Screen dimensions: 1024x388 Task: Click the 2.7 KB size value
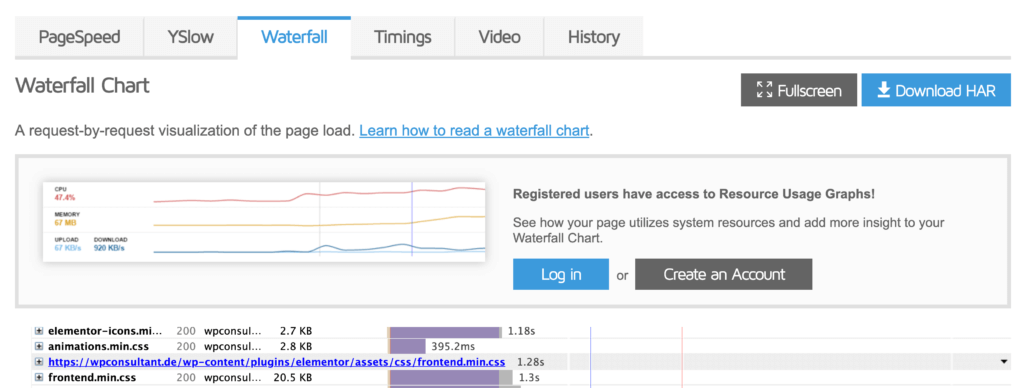(296, 331)
